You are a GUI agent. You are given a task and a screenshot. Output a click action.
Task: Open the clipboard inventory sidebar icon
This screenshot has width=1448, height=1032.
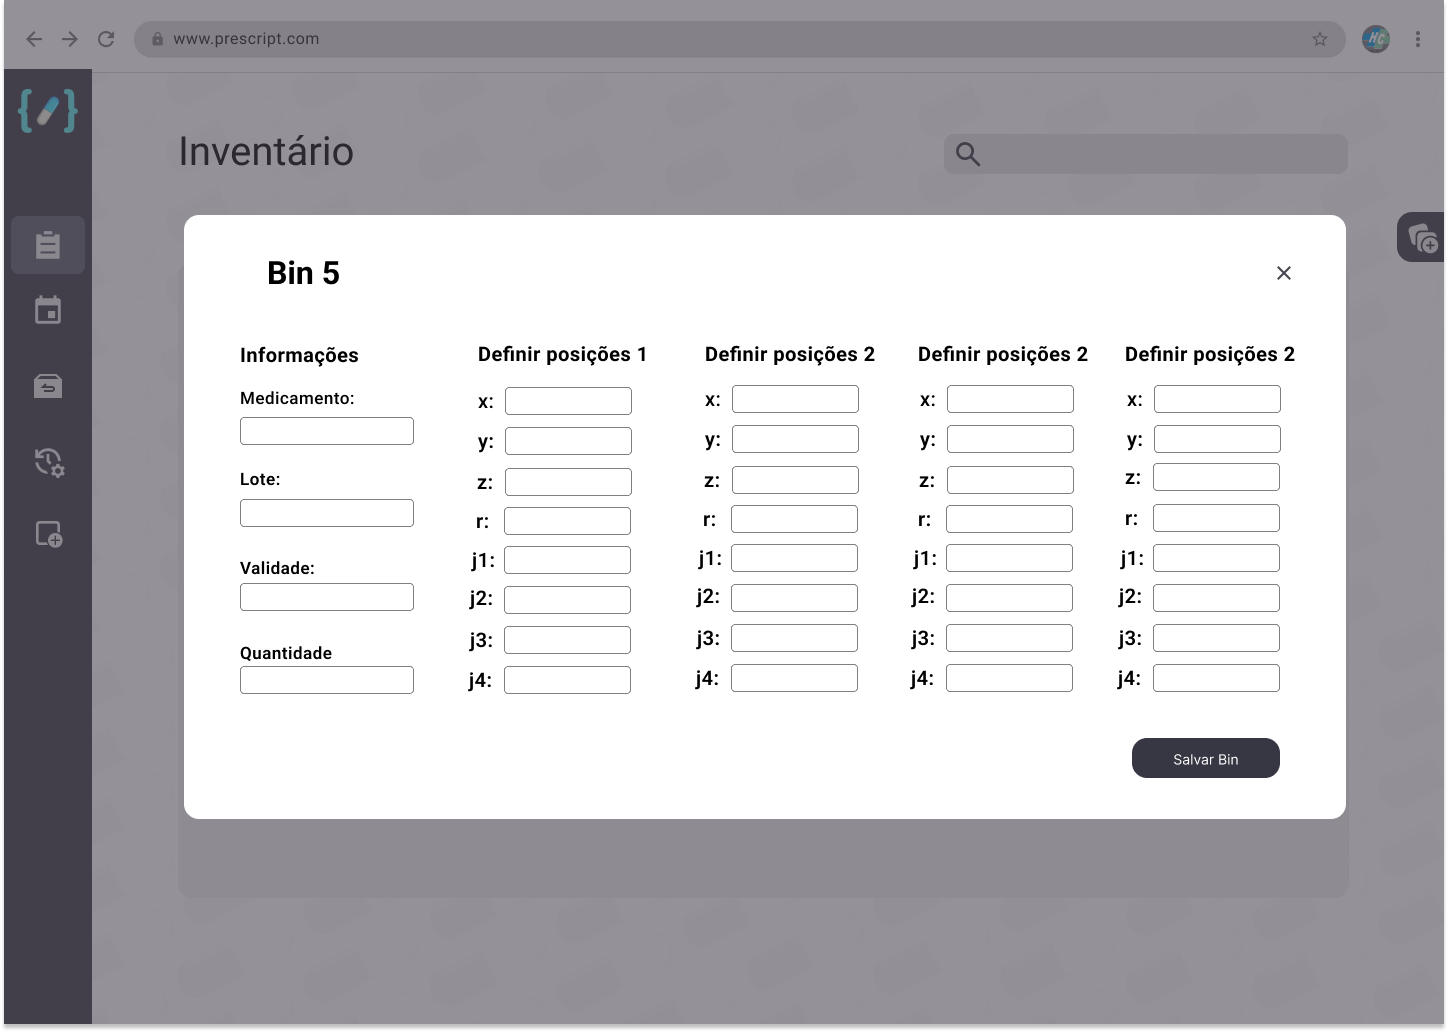pyautogui.click(x=48, y=245)
